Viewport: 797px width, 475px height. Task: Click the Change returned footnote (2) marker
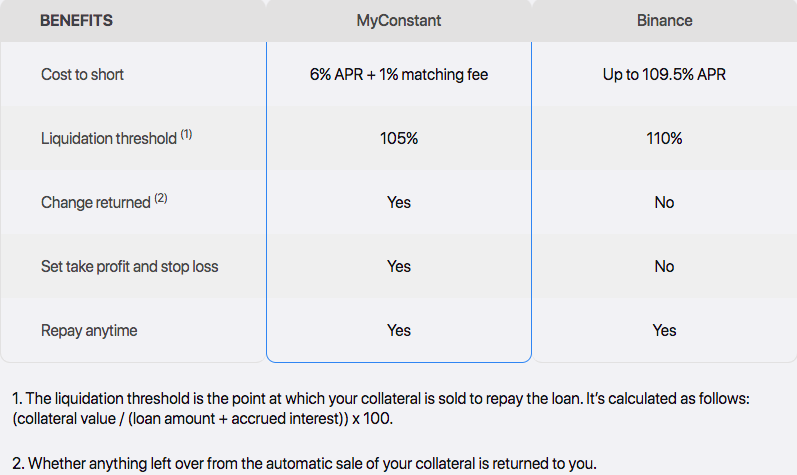(161, 199)
